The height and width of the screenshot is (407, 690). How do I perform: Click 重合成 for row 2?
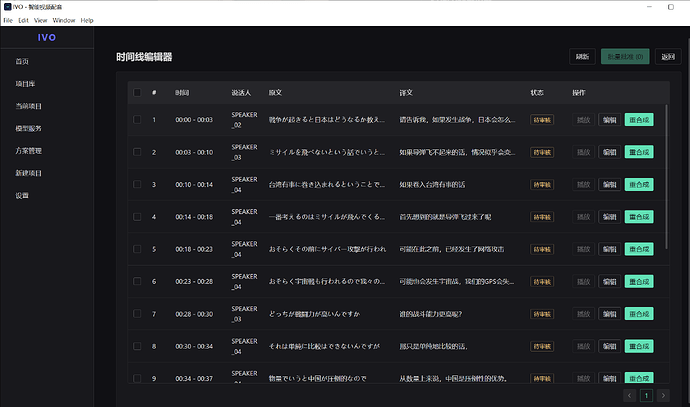pyautogui.click(x=639, y=152)
